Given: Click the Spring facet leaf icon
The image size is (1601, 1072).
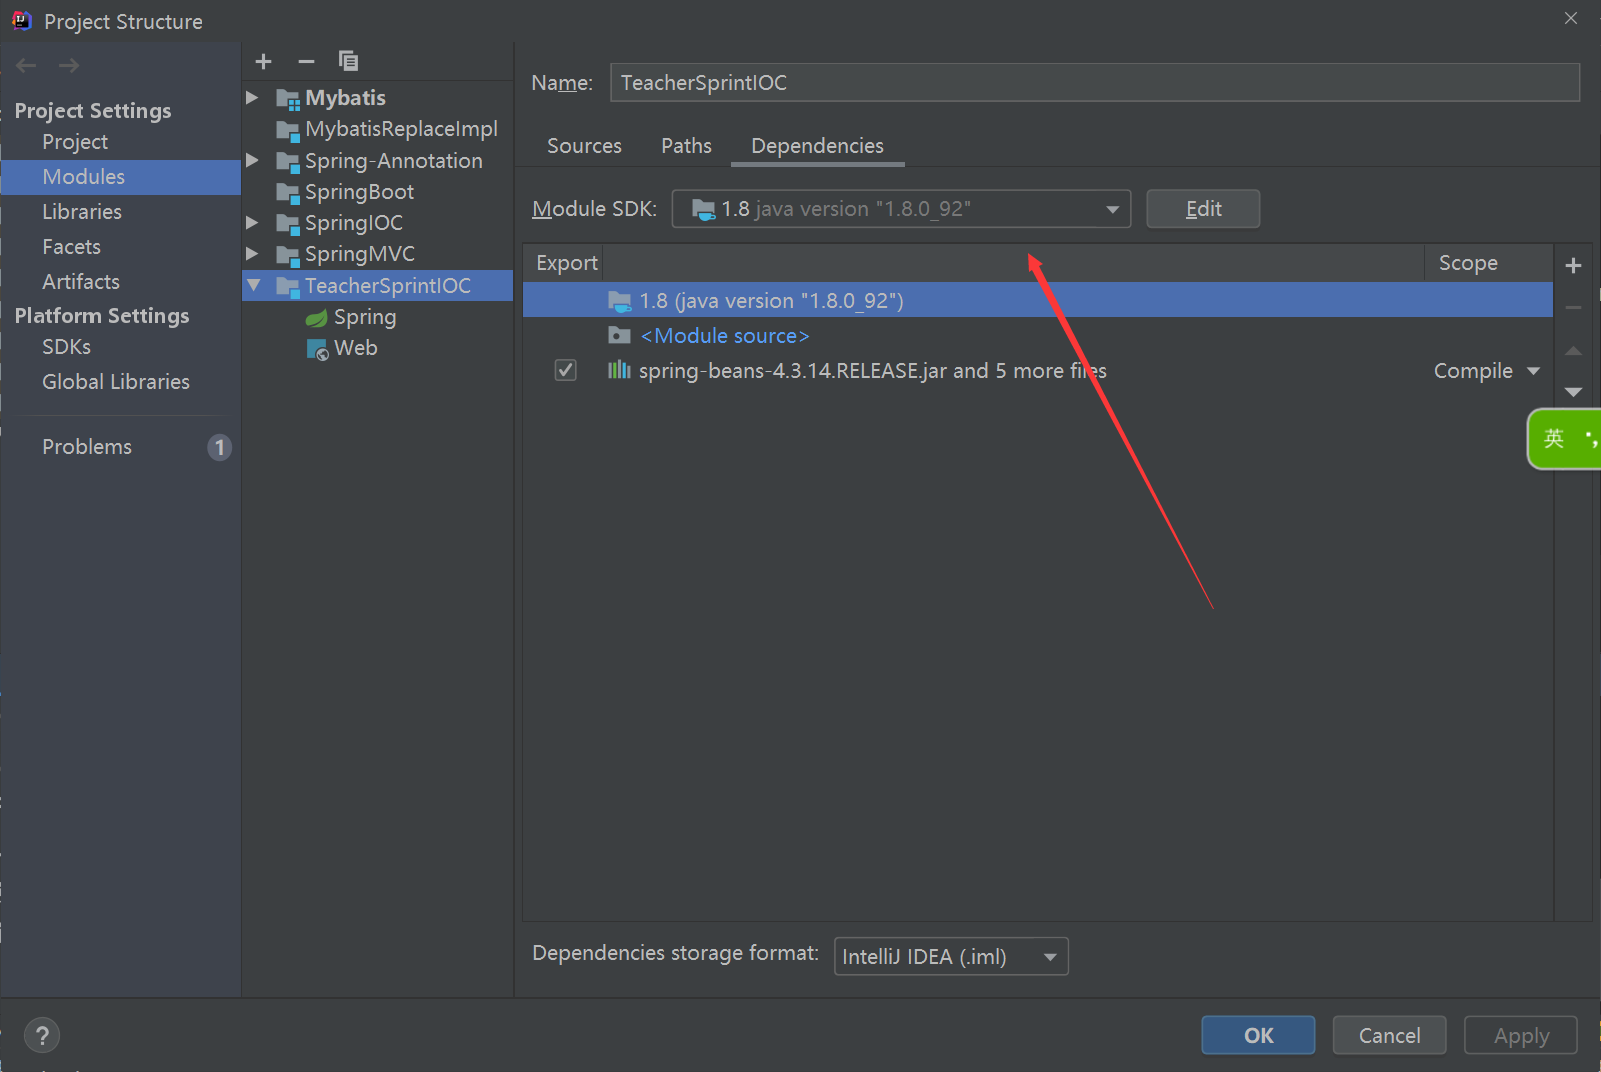Looking at the screenshot, I should click(x=316, y=318).
